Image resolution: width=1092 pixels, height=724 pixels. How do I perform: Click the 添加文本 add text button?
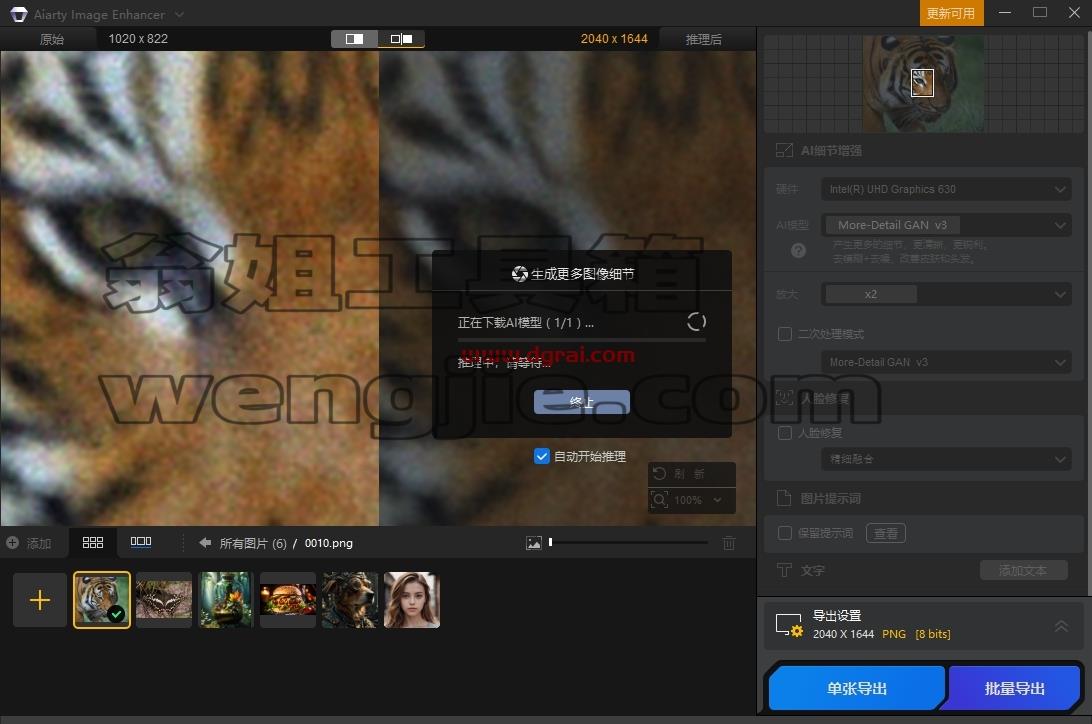tap(1023, 570)
